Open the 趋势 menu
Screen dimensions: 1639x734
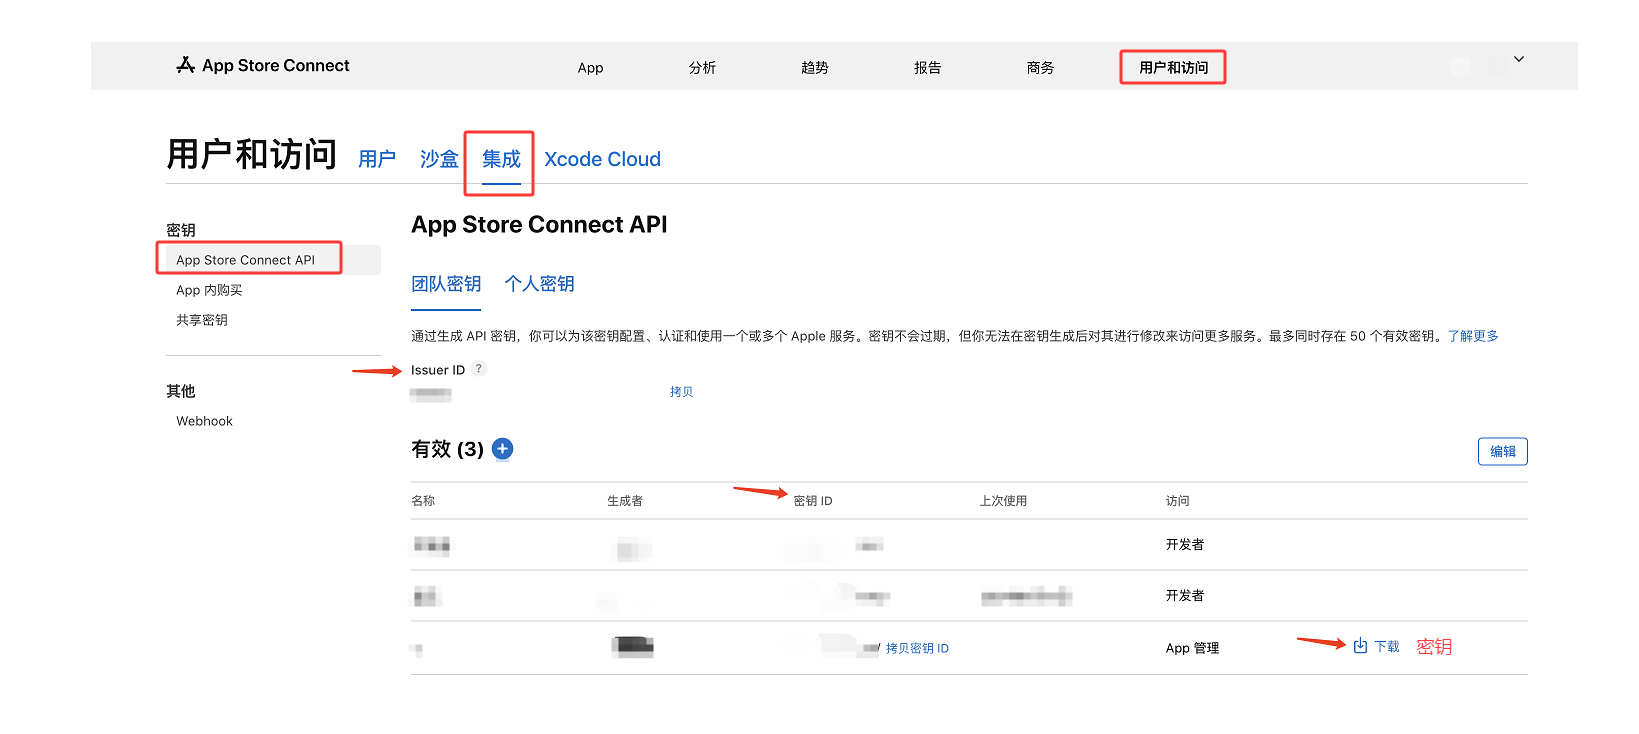[x=815, y=68]
